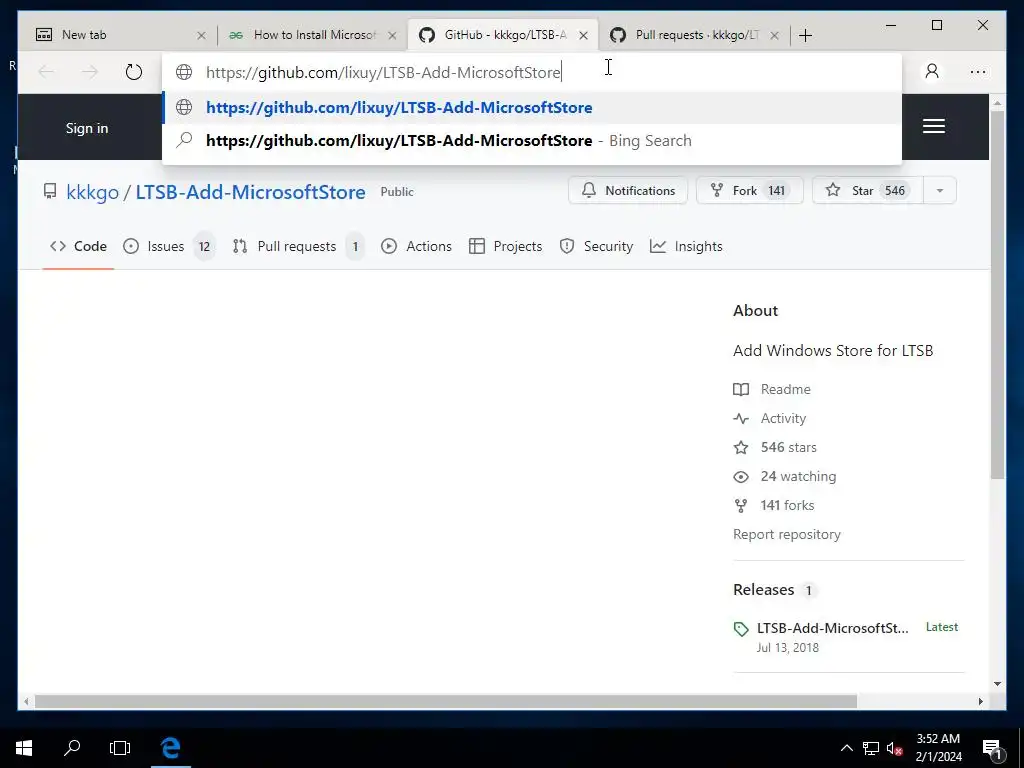The height and width of the screenshot is (768, 1024).
Task: Click the Notifications bell button
Action: pos(628,190)
